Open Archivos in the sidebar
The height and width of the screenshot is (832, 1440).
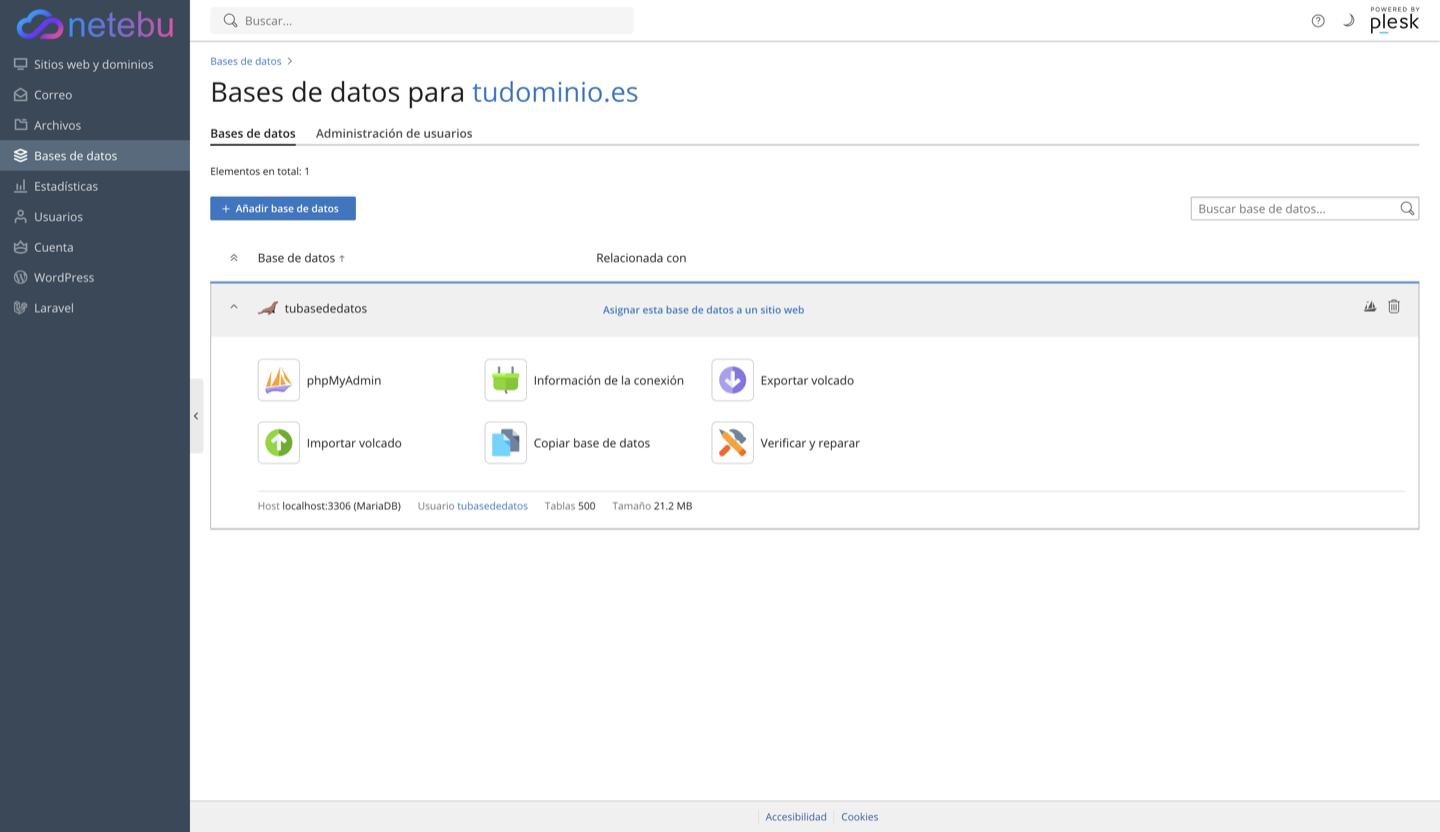pos(95,125)
